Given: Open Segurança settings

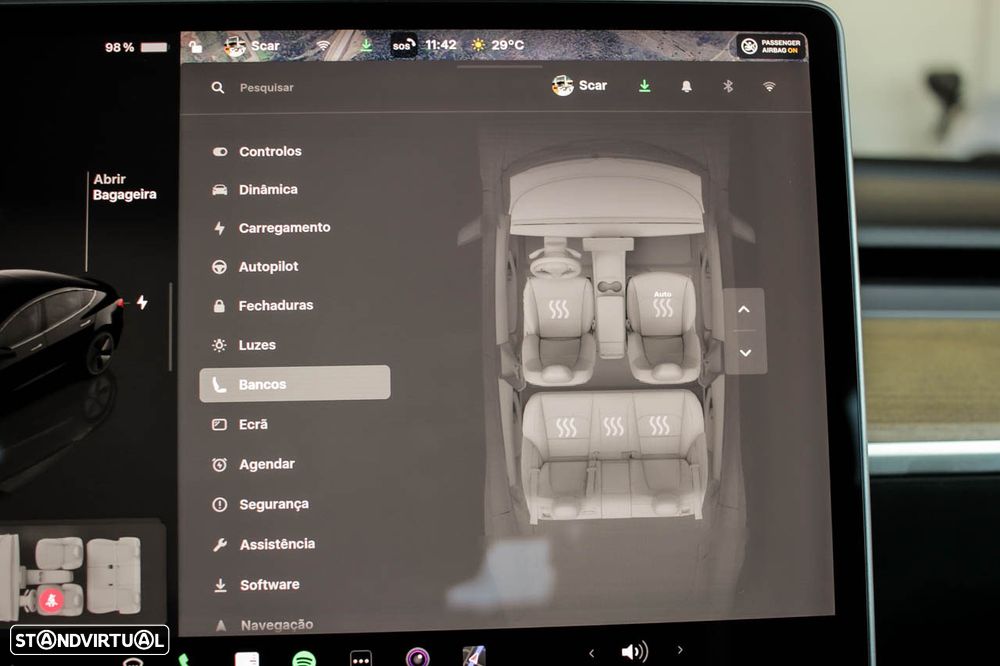Looking at the screenshot, I should 260,505.
